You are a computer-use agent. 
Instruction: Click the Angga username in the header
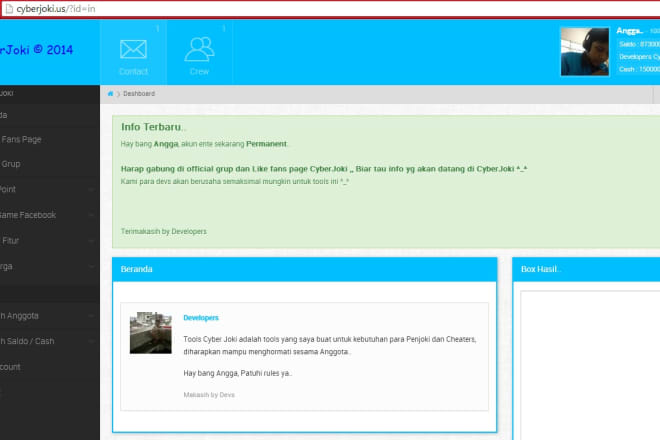coord(630,31)
